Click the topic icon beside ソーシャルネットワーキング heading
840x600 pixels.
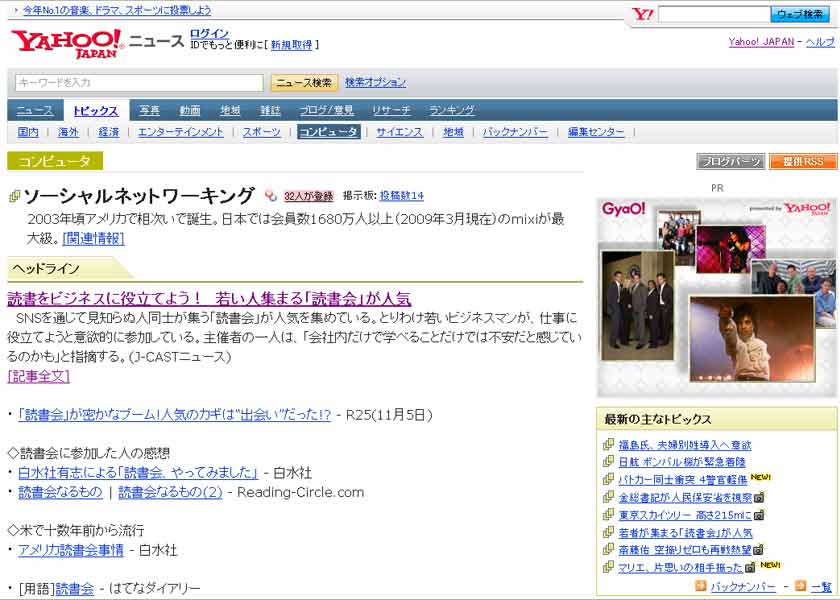14,196
